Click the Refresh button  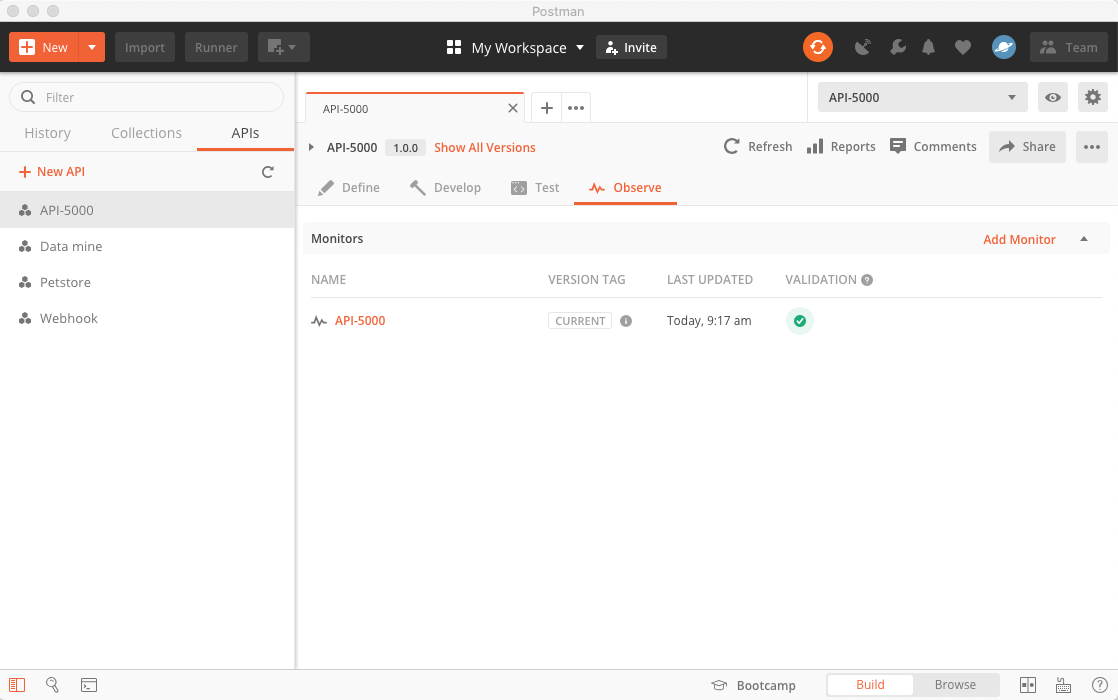coord(758,146)
